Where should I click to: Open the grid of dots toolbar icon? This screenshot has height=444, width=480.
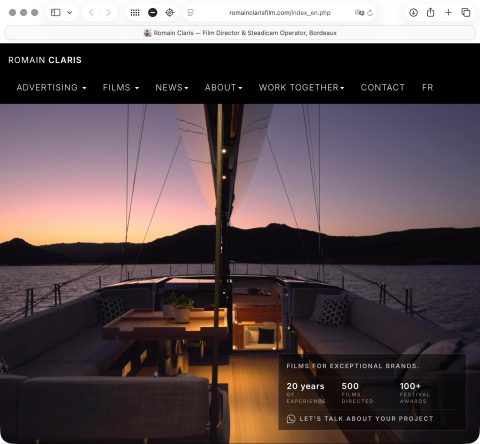coord(135,13)
